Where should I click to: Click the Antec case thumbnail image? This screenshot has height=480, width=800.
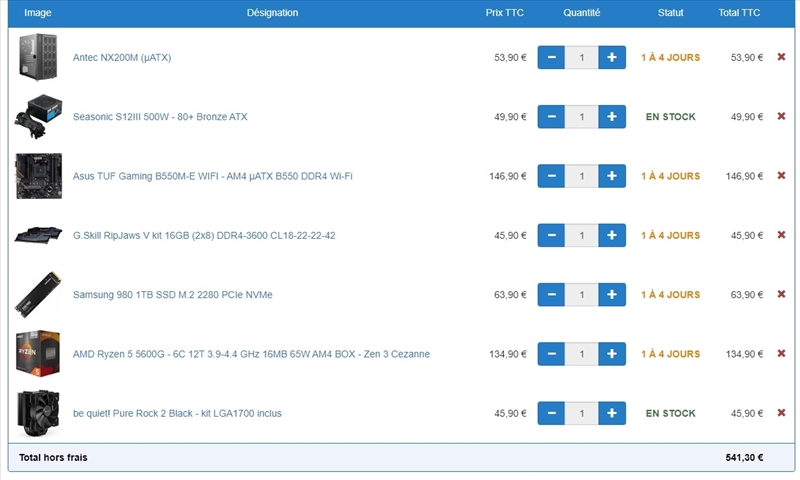tap(38, 57)
